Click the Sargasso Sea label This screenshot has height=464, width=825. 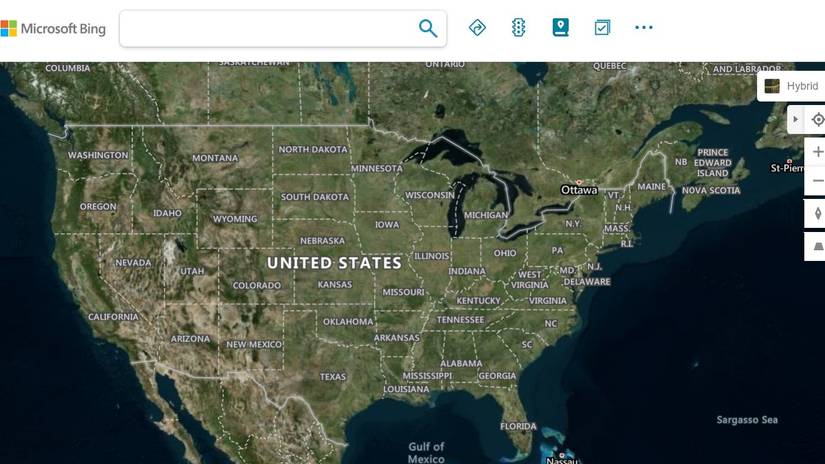point(747,420)
